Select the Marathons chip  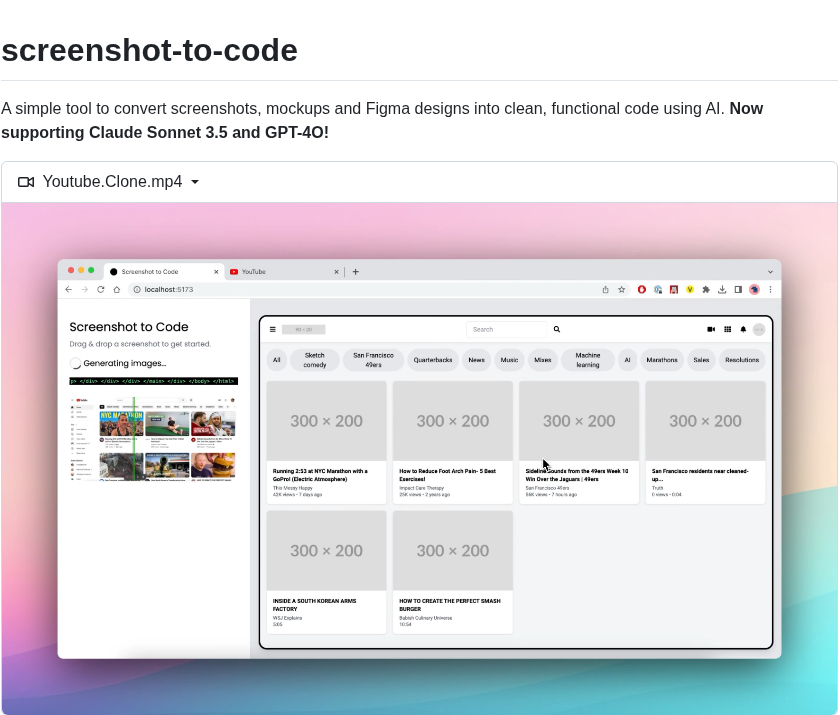point(662,360)
